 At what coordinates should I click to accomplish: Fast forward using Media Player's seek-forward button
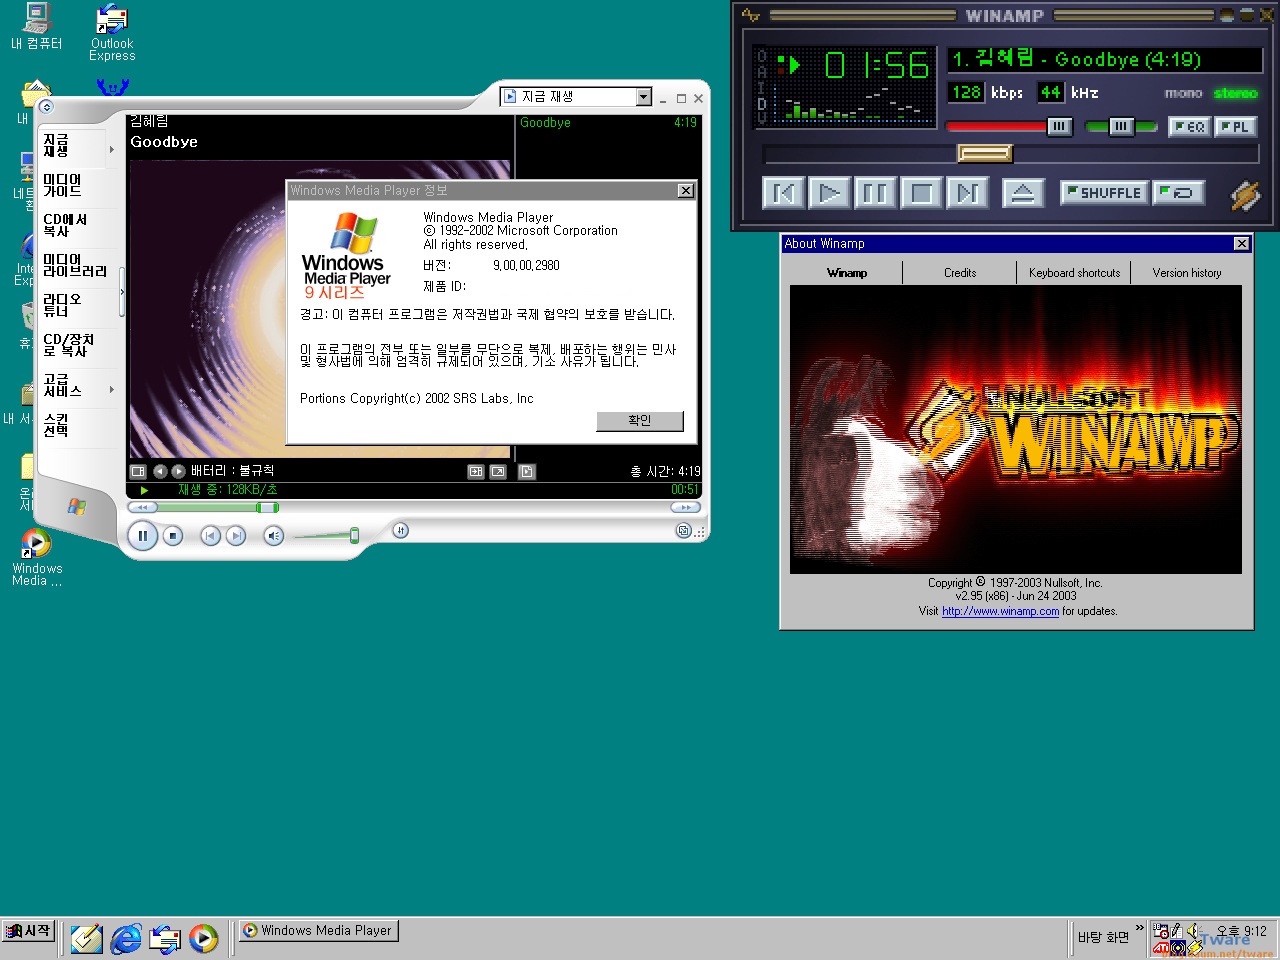tap(685, 507)
